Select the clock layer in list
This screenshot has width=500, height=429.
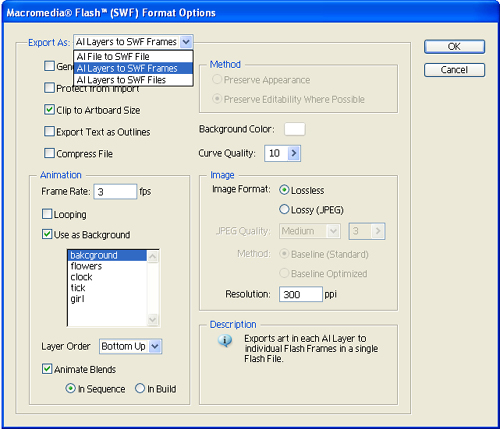click(x=107, y=277)
